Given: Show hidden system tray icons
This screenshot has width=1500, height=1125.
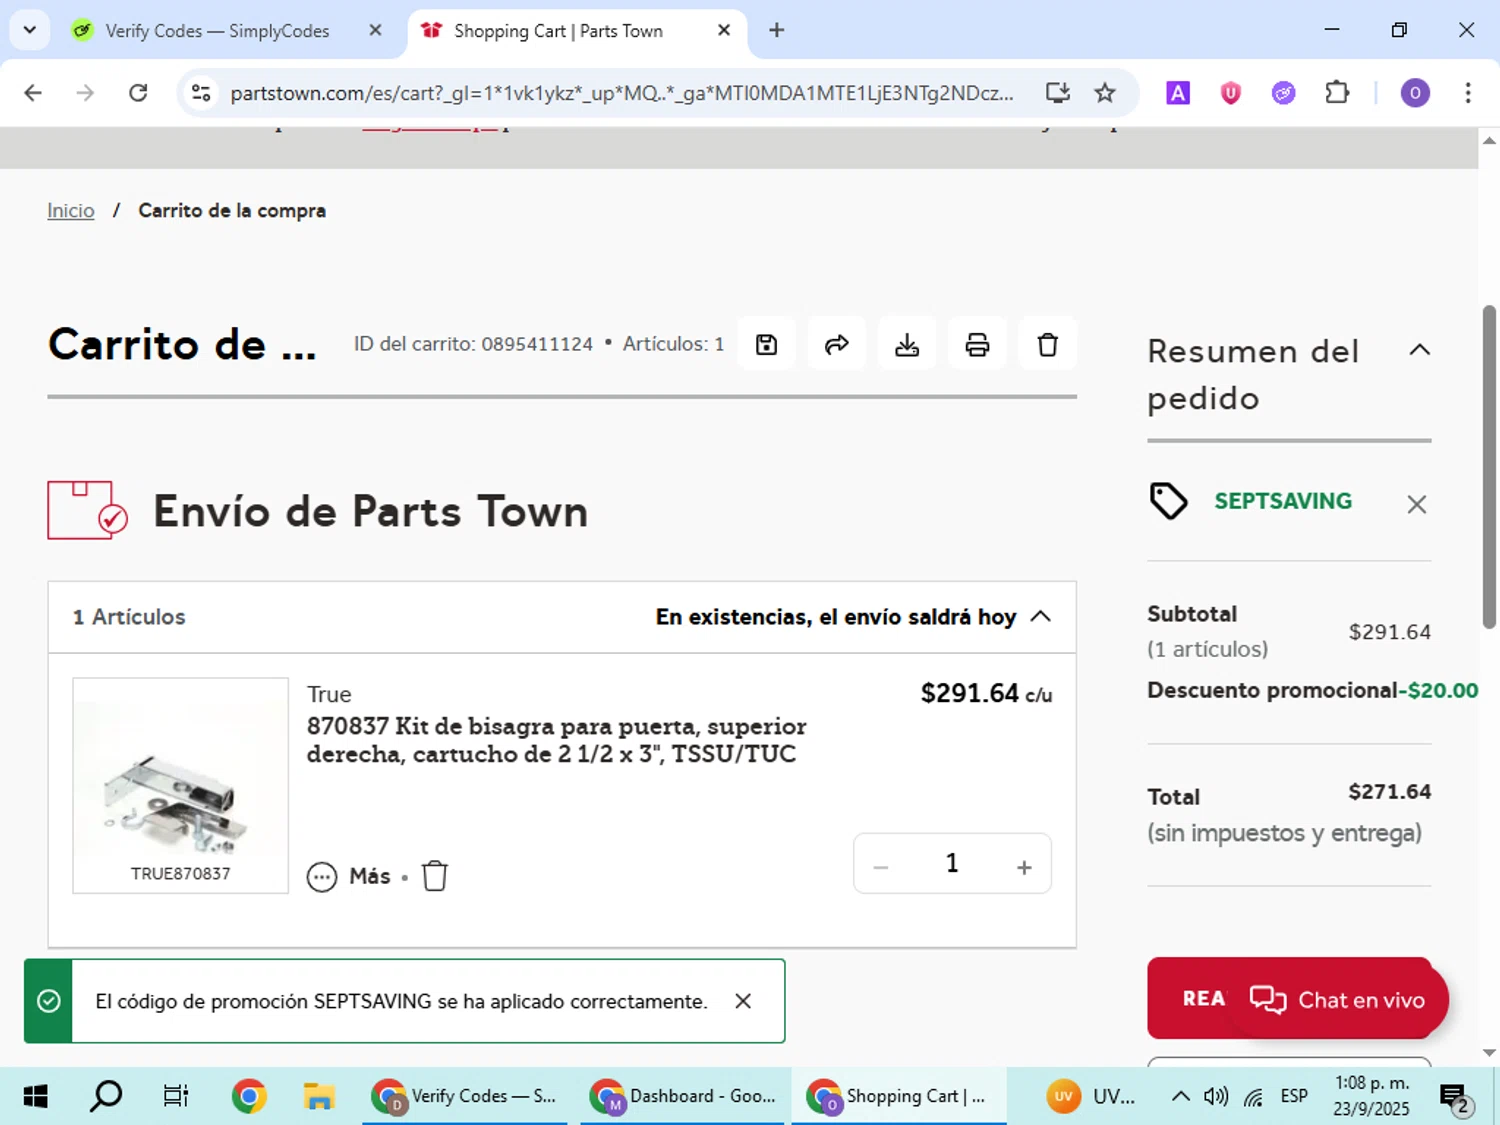Looking at the screenshot, I should [x=1180, y=1096].
